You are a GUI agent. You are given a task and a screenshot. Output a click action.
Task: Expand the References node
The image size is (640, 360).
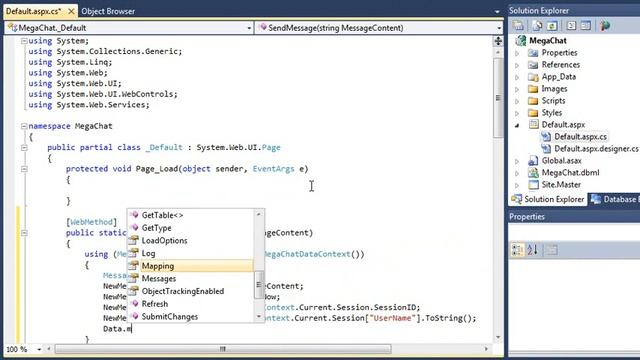click(x=517, y=65)
